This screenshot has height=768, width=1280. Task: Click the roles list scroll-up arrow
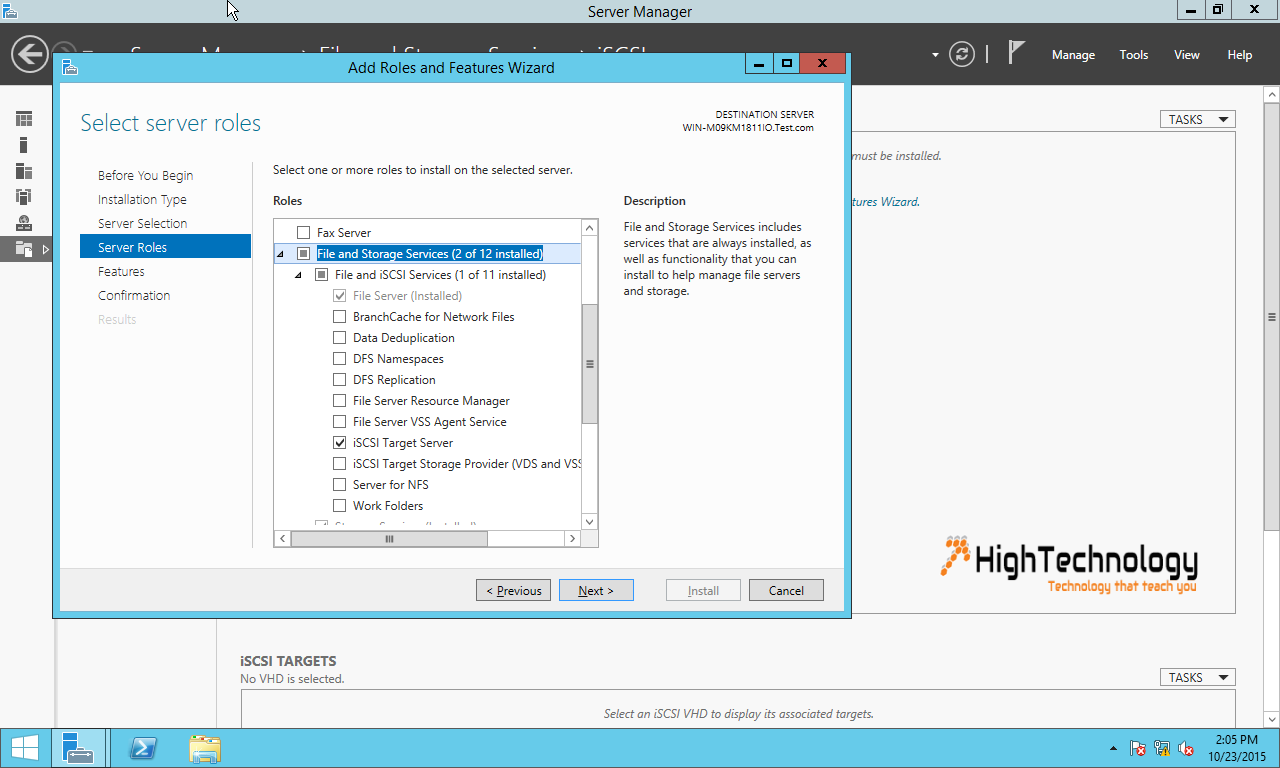pyautogui.click(x=589, y=228)
